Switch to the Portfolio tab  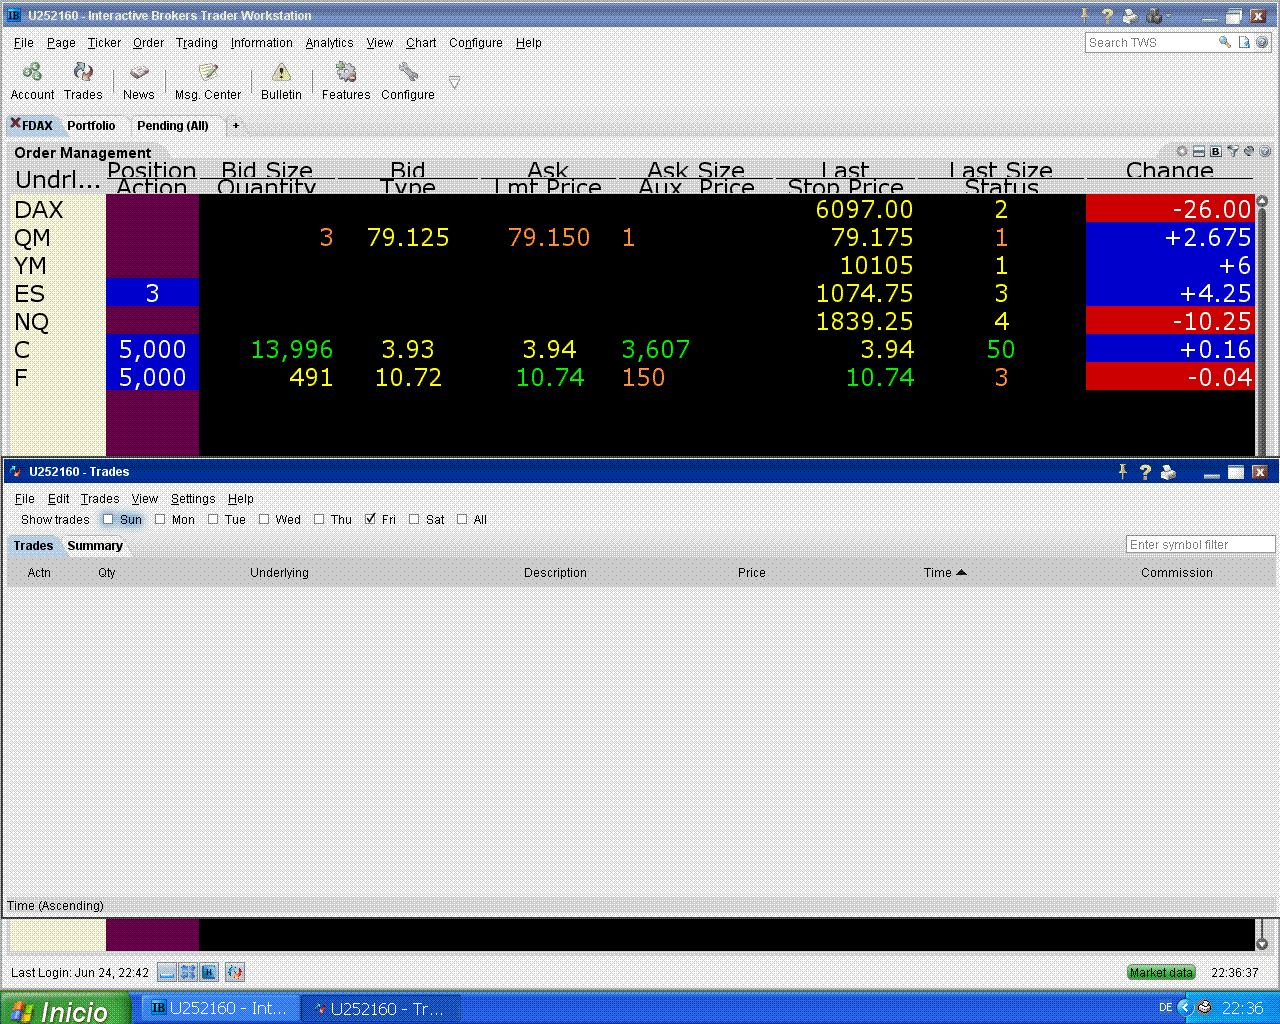91,125
